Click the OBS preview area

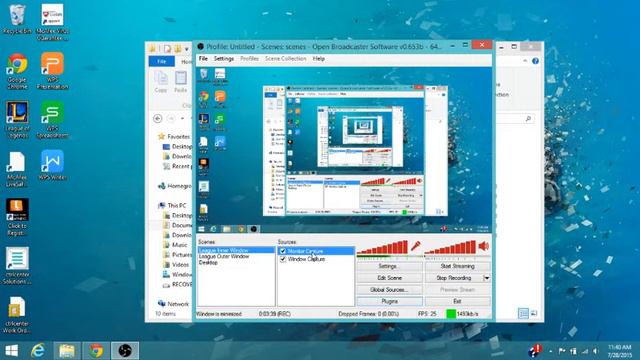344,150
